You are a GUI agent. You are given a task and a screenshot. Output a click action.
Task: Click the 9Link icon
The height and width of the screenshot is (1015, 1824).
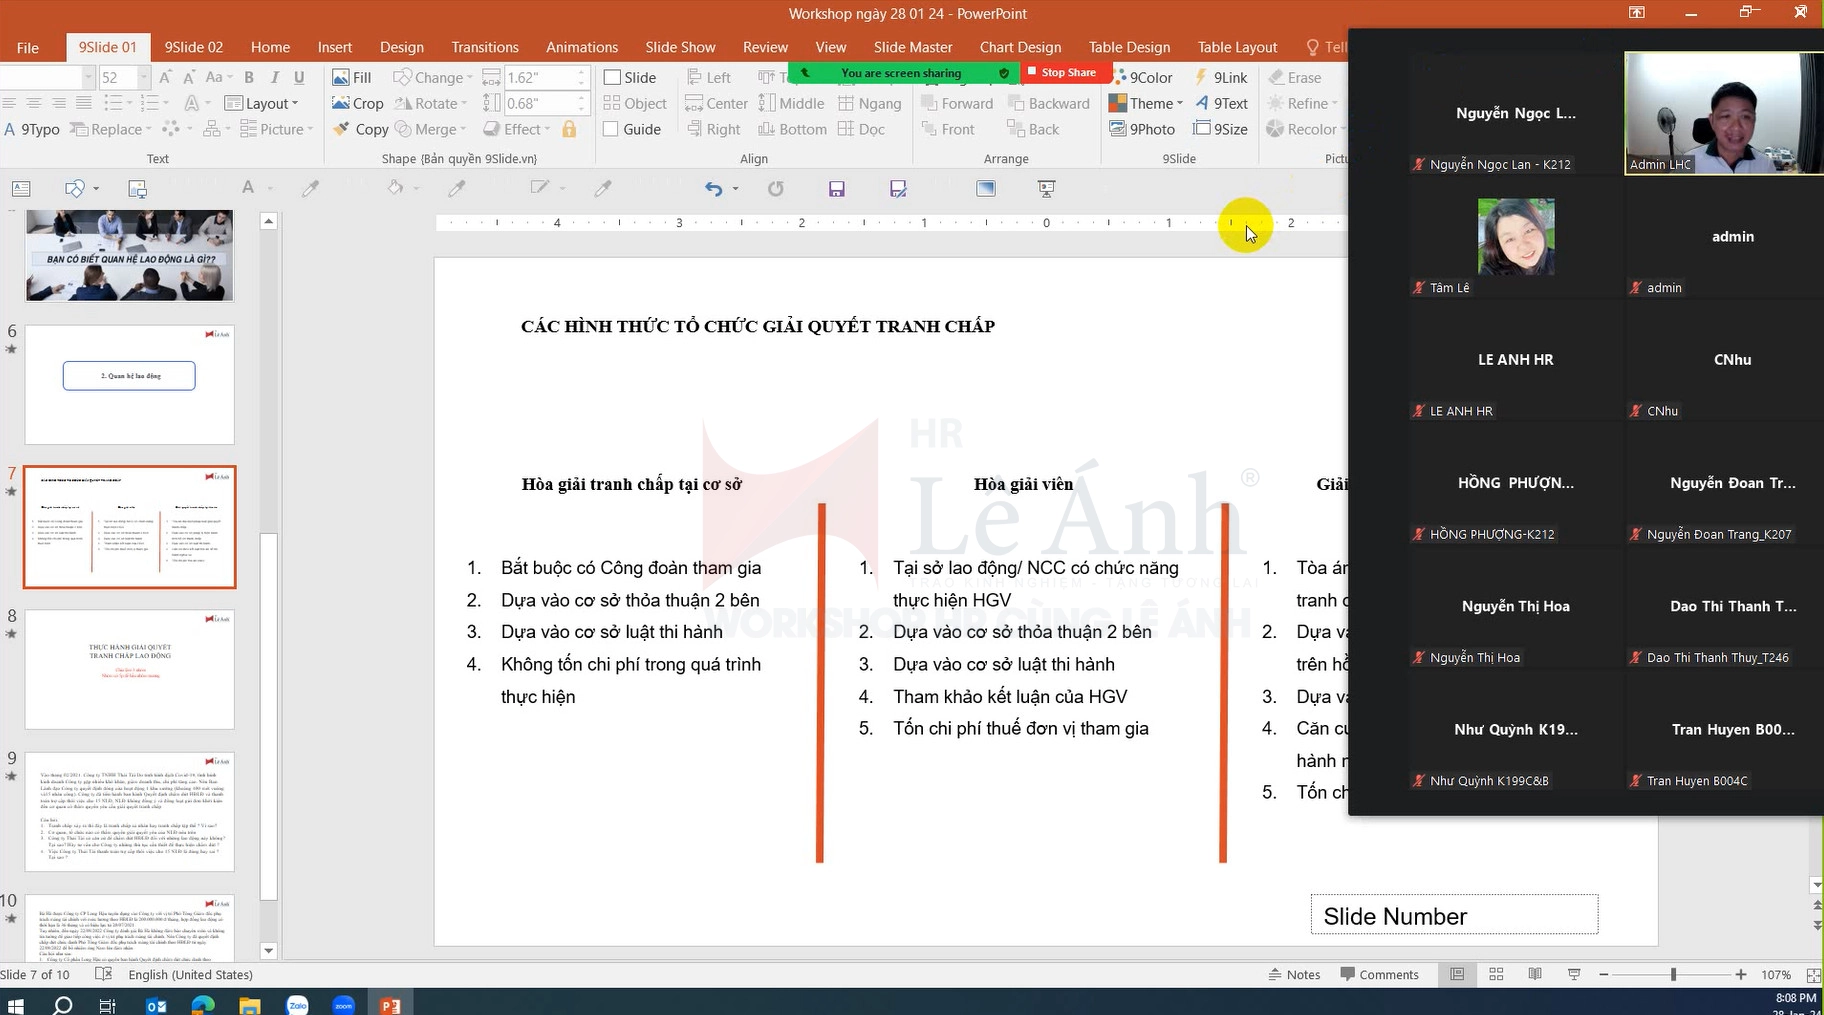pyautogui.click(x=1203, y=77)
